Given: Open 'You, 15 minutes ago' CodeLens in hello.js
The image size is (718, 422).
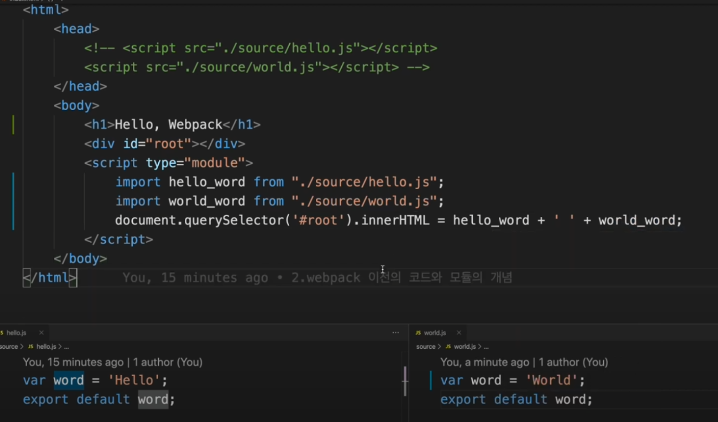Looking at the screenshot, I should (73, 362).
